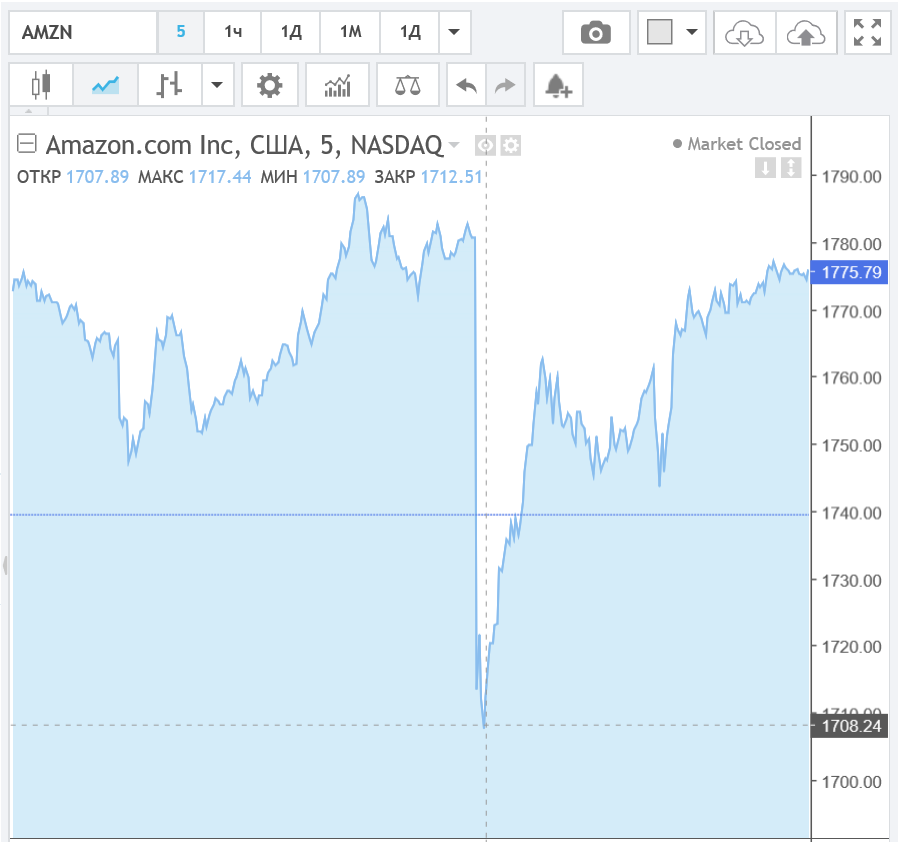The height and width of the screenshot is (842, 900).
Task: Click the cloud upload save-chart icon
Action: tap(806, 33)
